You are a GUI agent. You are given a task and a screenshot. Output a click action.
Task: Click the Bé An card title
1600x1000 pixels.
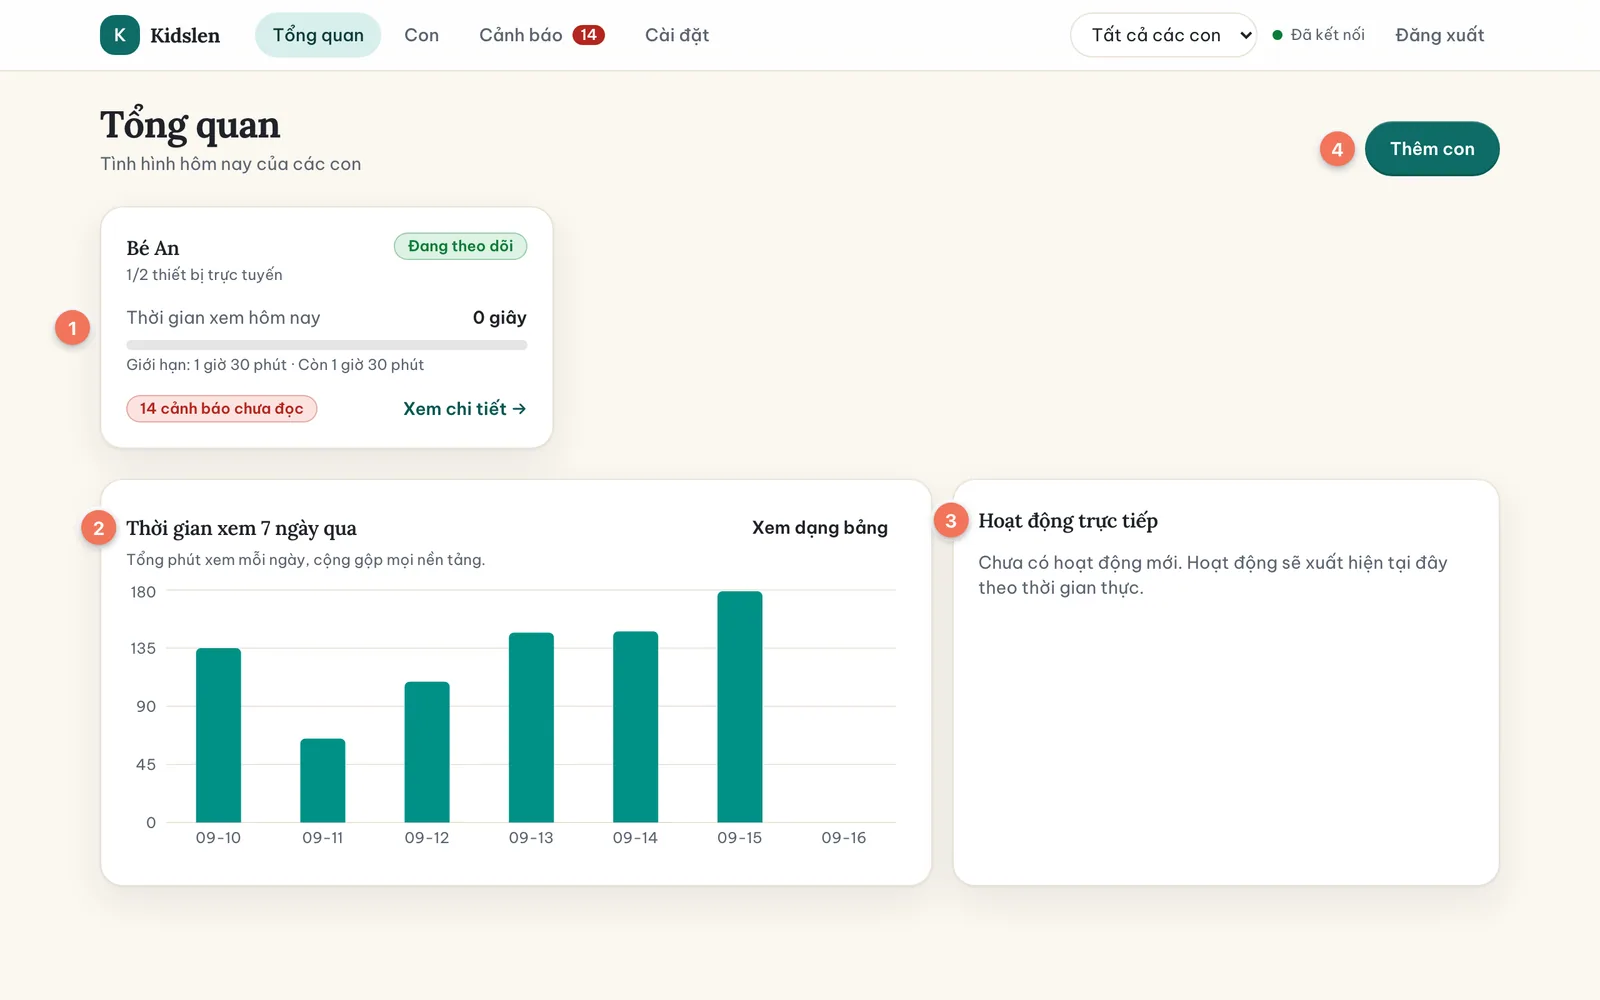(153, 248)
